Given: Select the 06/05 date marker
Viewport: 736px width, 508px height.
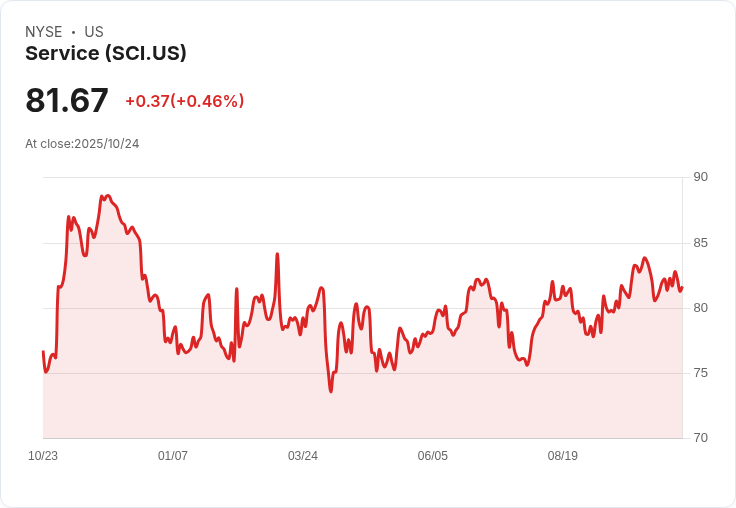Looking at the screenshot, I should point(433,456).
